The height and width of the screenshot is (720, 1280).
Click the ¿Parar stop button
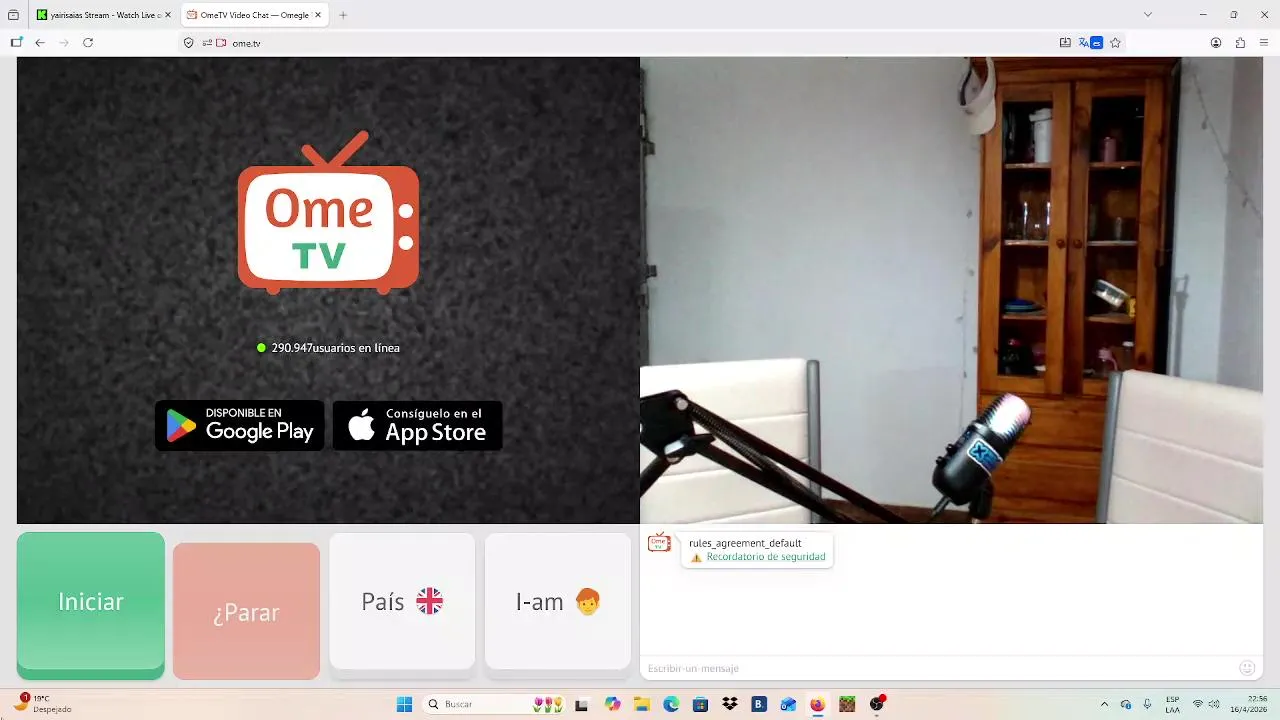click(x=246, y=611)
